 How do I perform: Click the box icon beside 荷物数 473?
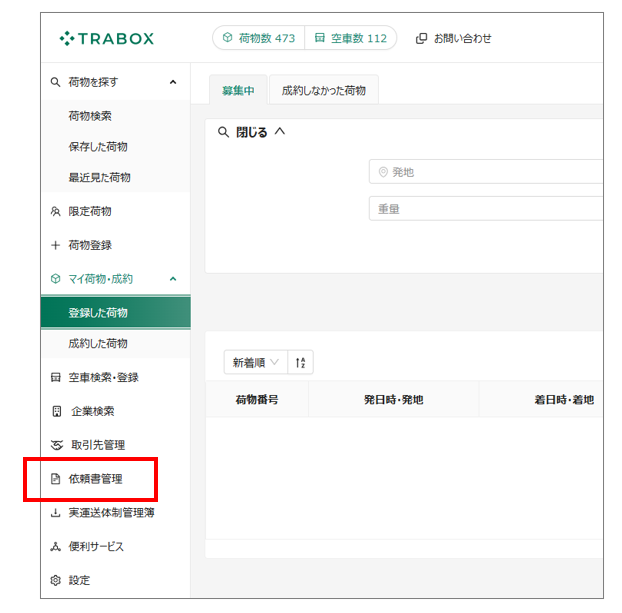227,37
